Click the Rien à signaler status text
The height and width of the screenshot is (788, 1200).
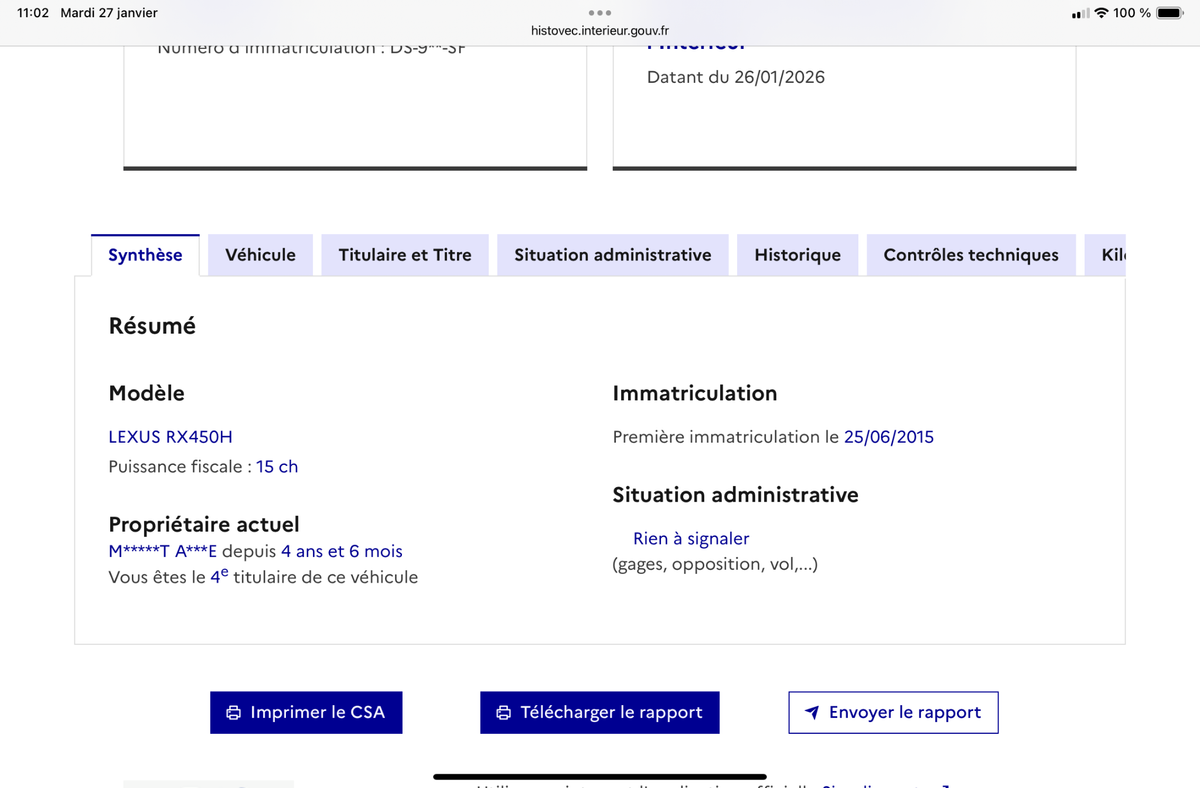(x=691, y=538)
